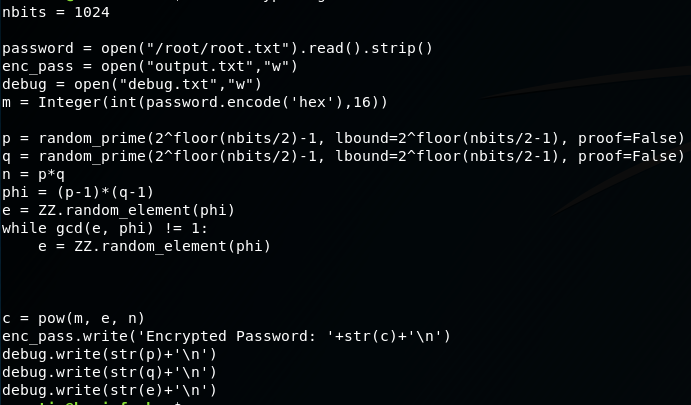Screen dimensions: 691x405
Task: Click the p = random_prime line
Action: pos(343,138)
